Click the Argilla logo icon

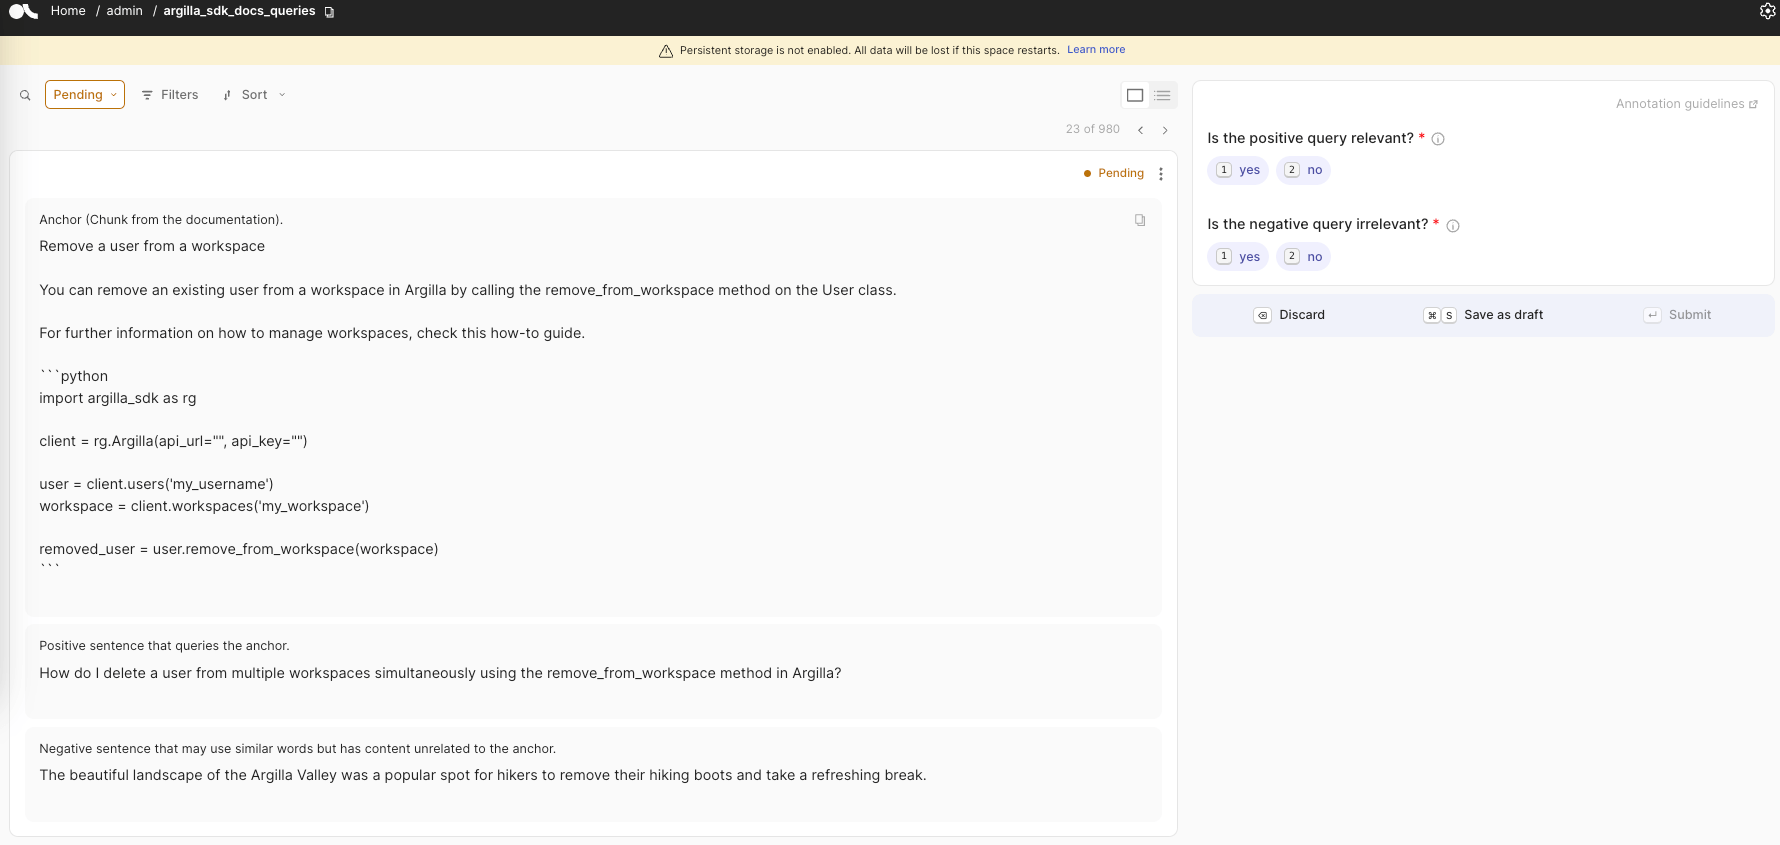click(23, 11)
